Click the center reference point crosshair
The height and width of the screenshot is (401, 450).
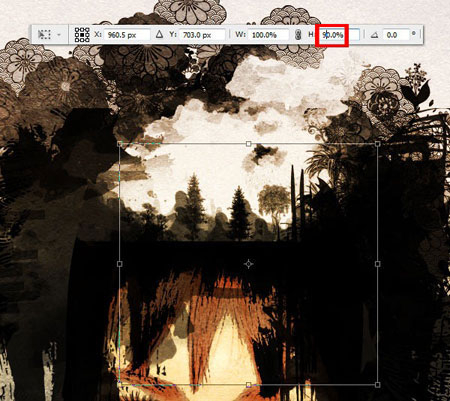(248, 264)
